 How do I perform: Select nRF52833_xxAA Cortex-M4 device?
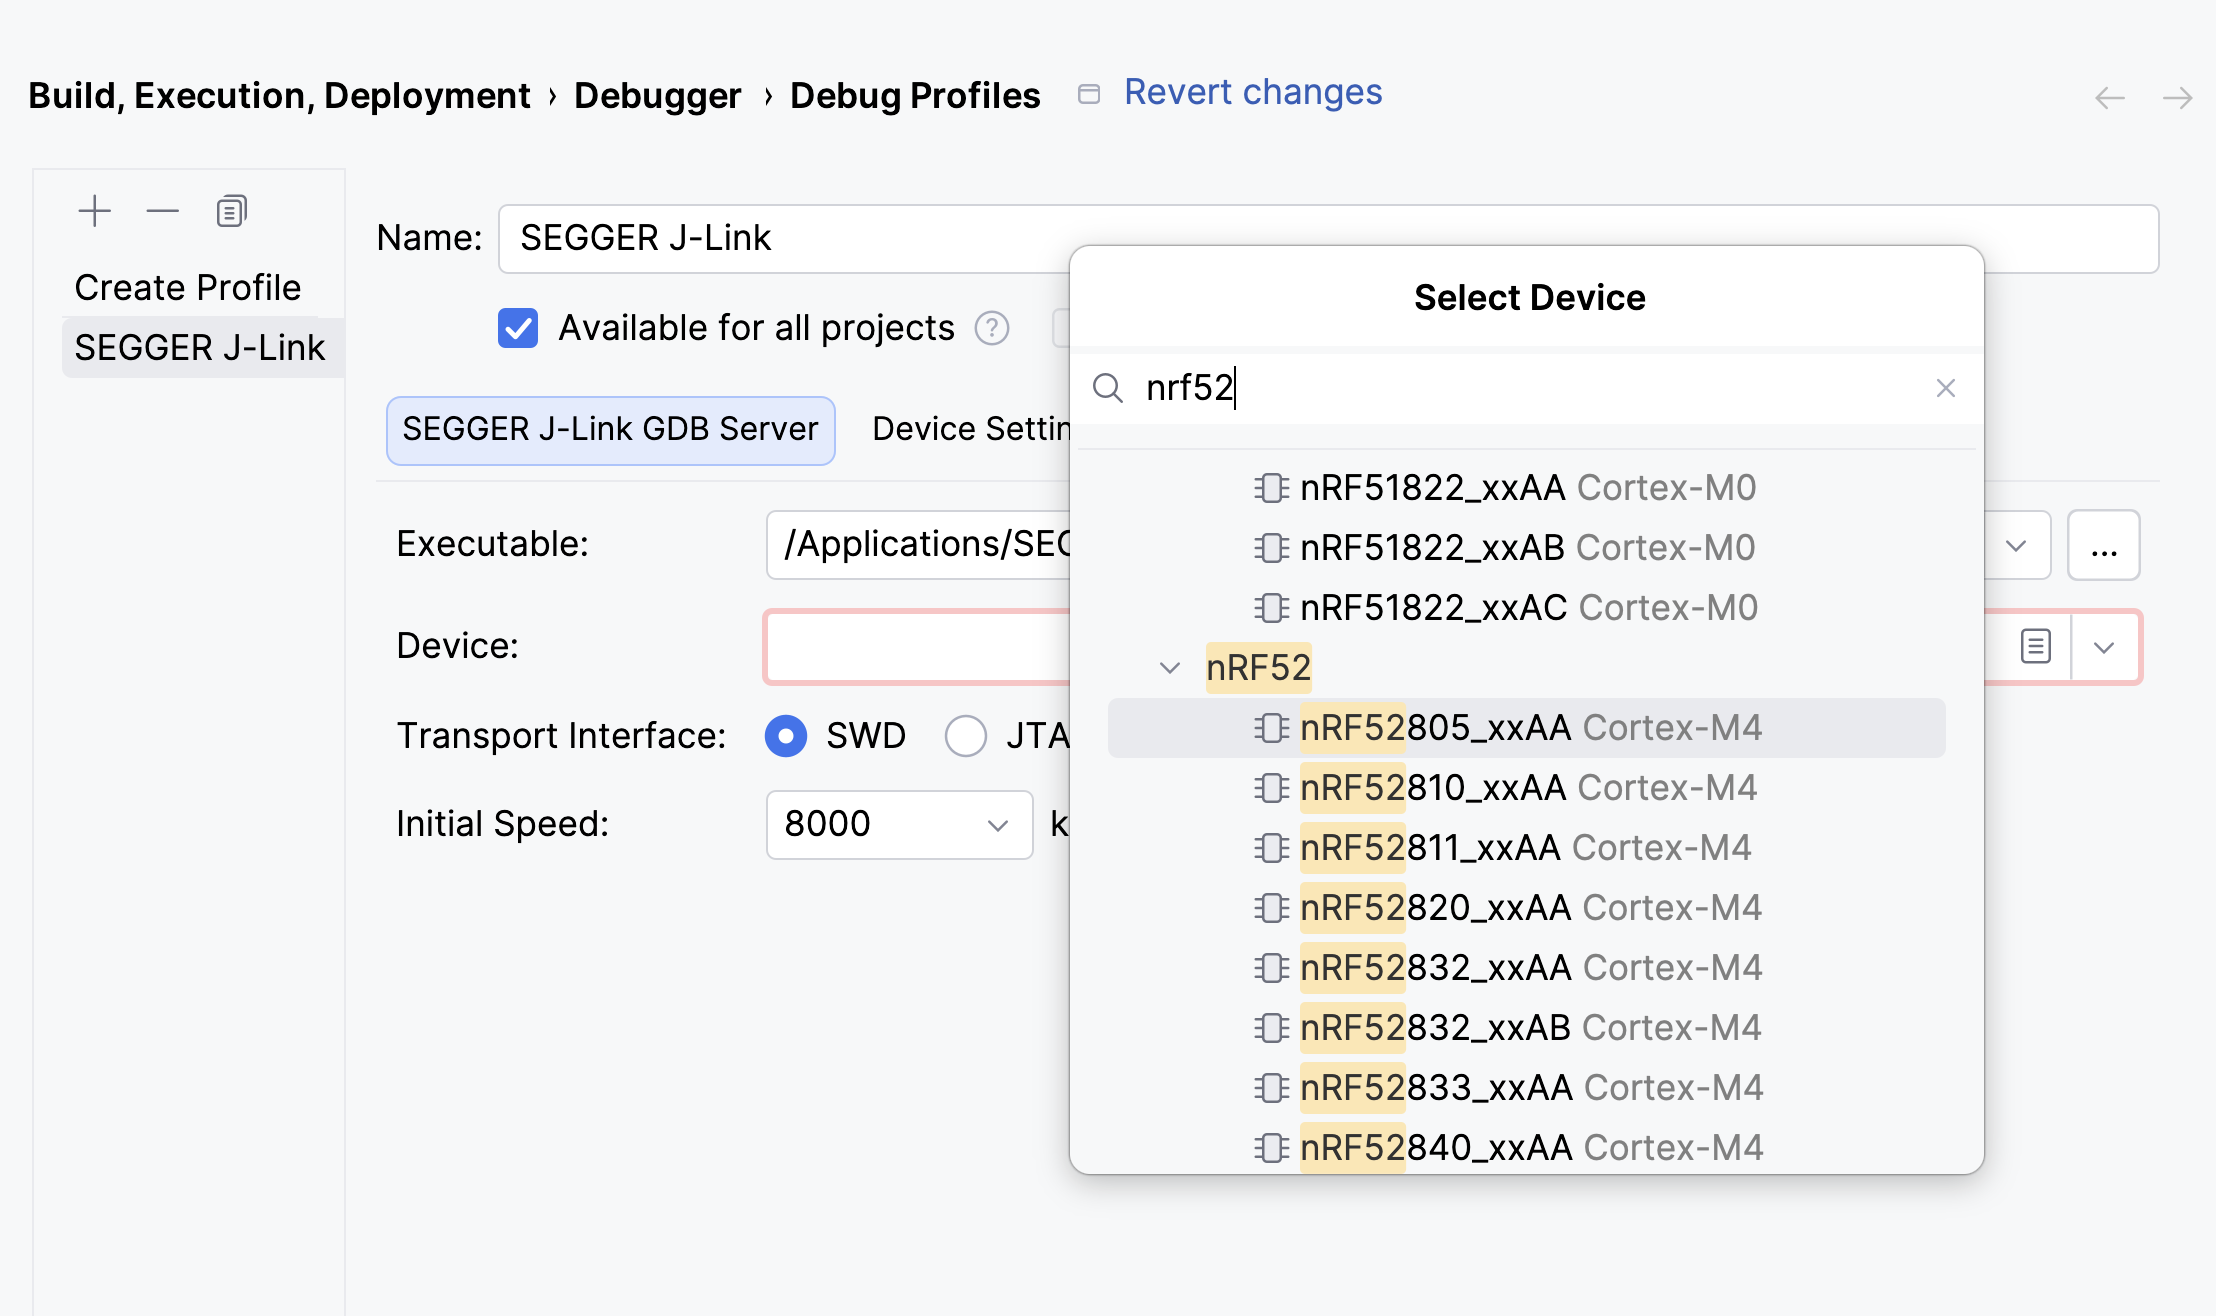pyautogui.click(x=1527, y=1088)
